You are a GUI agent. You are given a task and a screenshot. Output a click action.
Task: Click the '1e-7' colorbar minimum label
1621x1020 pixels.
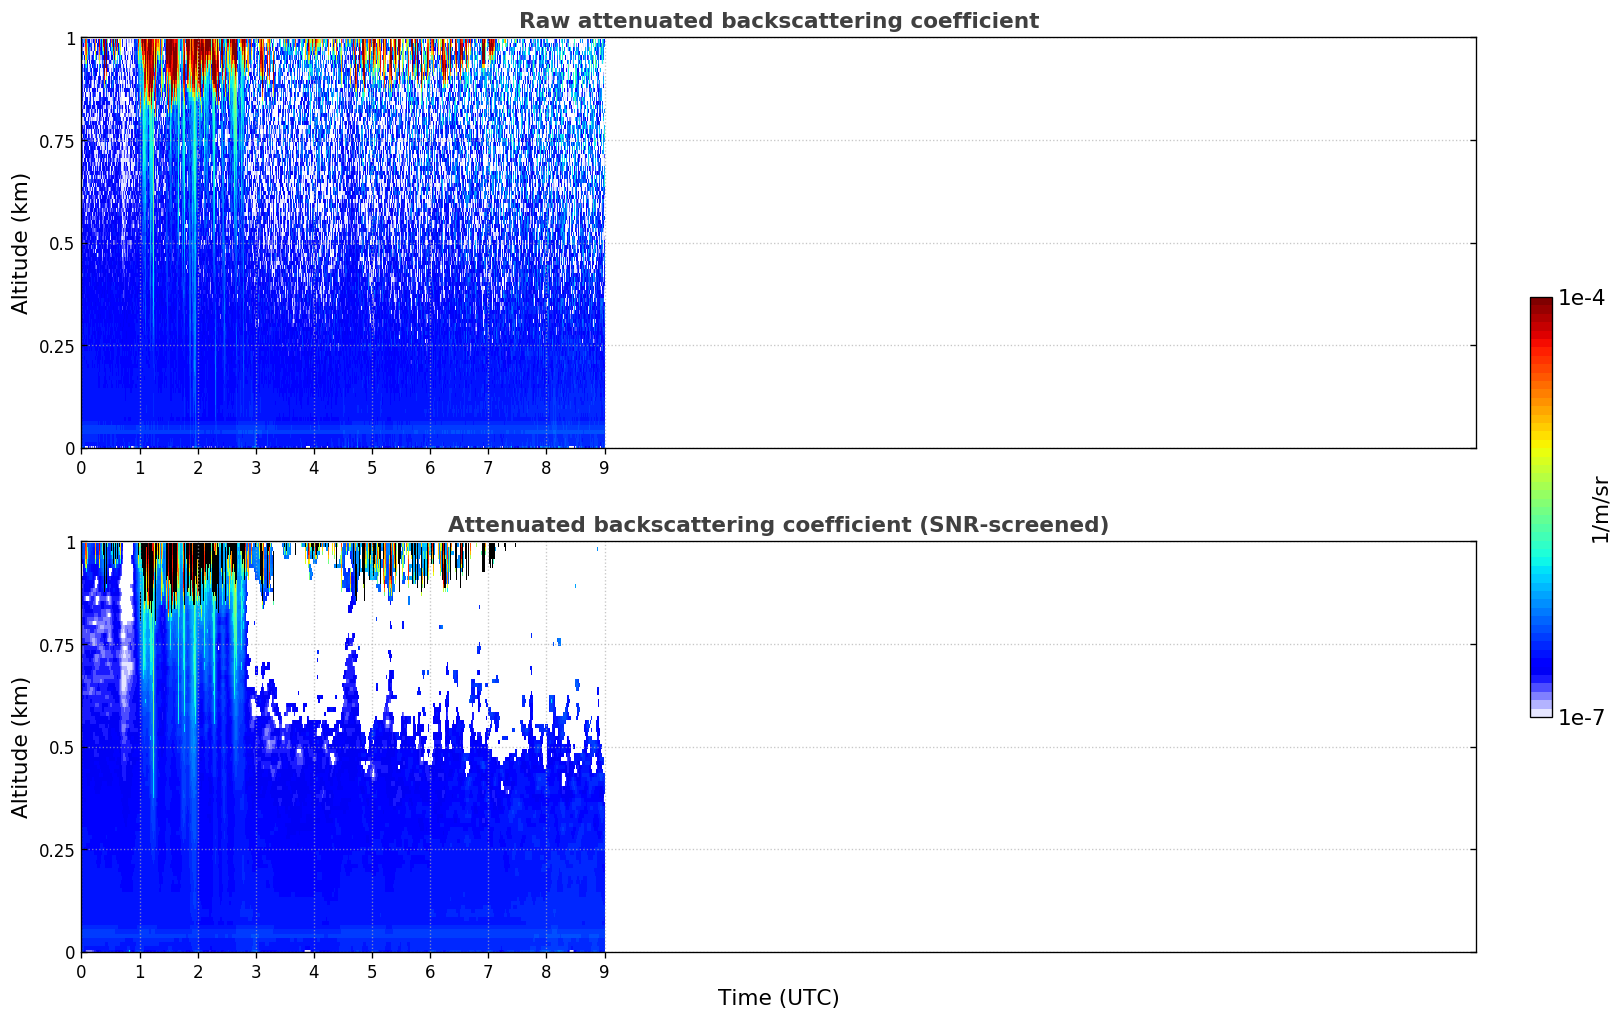tap(1581, 718)
